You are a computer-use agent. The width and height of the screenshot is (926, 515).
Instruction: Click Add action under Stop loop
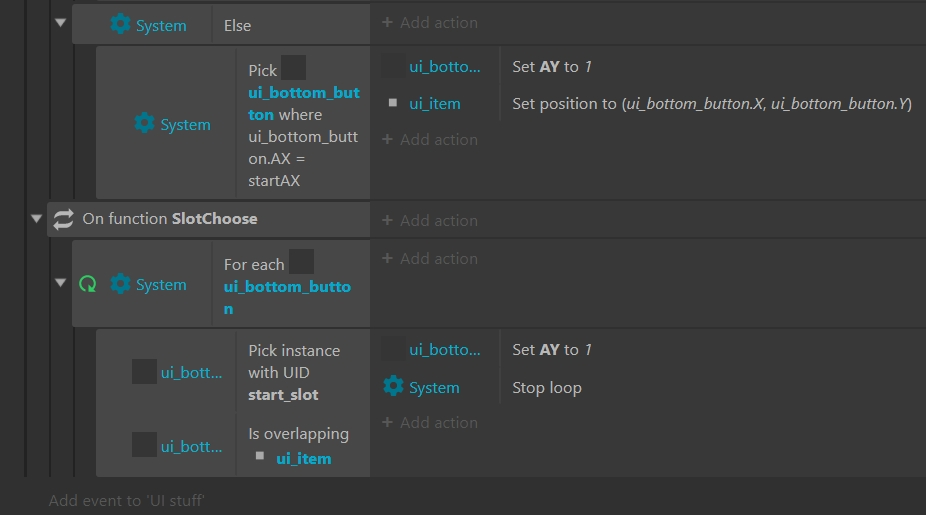pyautogui.click(x=430, y=422)
